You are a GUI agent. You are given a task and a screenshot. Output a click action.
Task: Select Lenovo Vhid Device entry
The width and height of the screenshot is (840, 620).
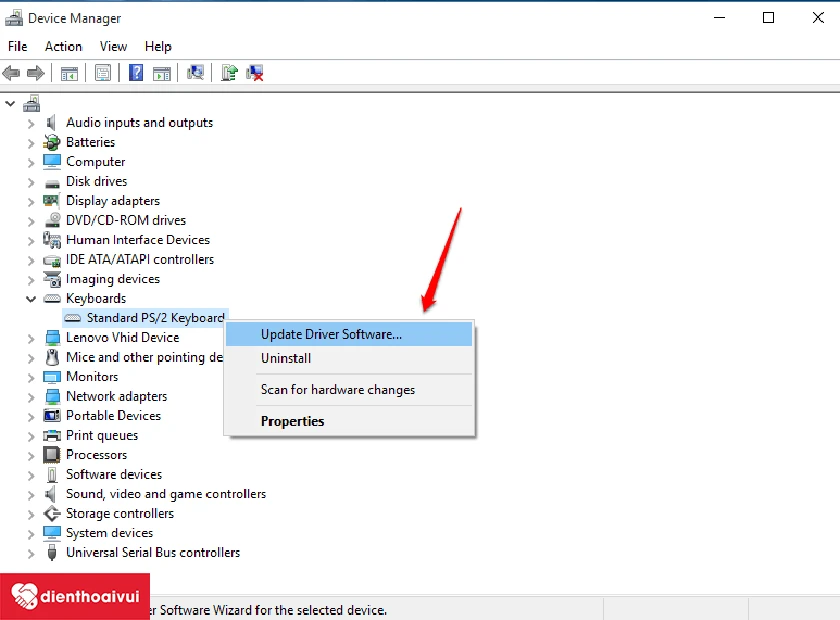pyautogui.click(x=122, y=338)
